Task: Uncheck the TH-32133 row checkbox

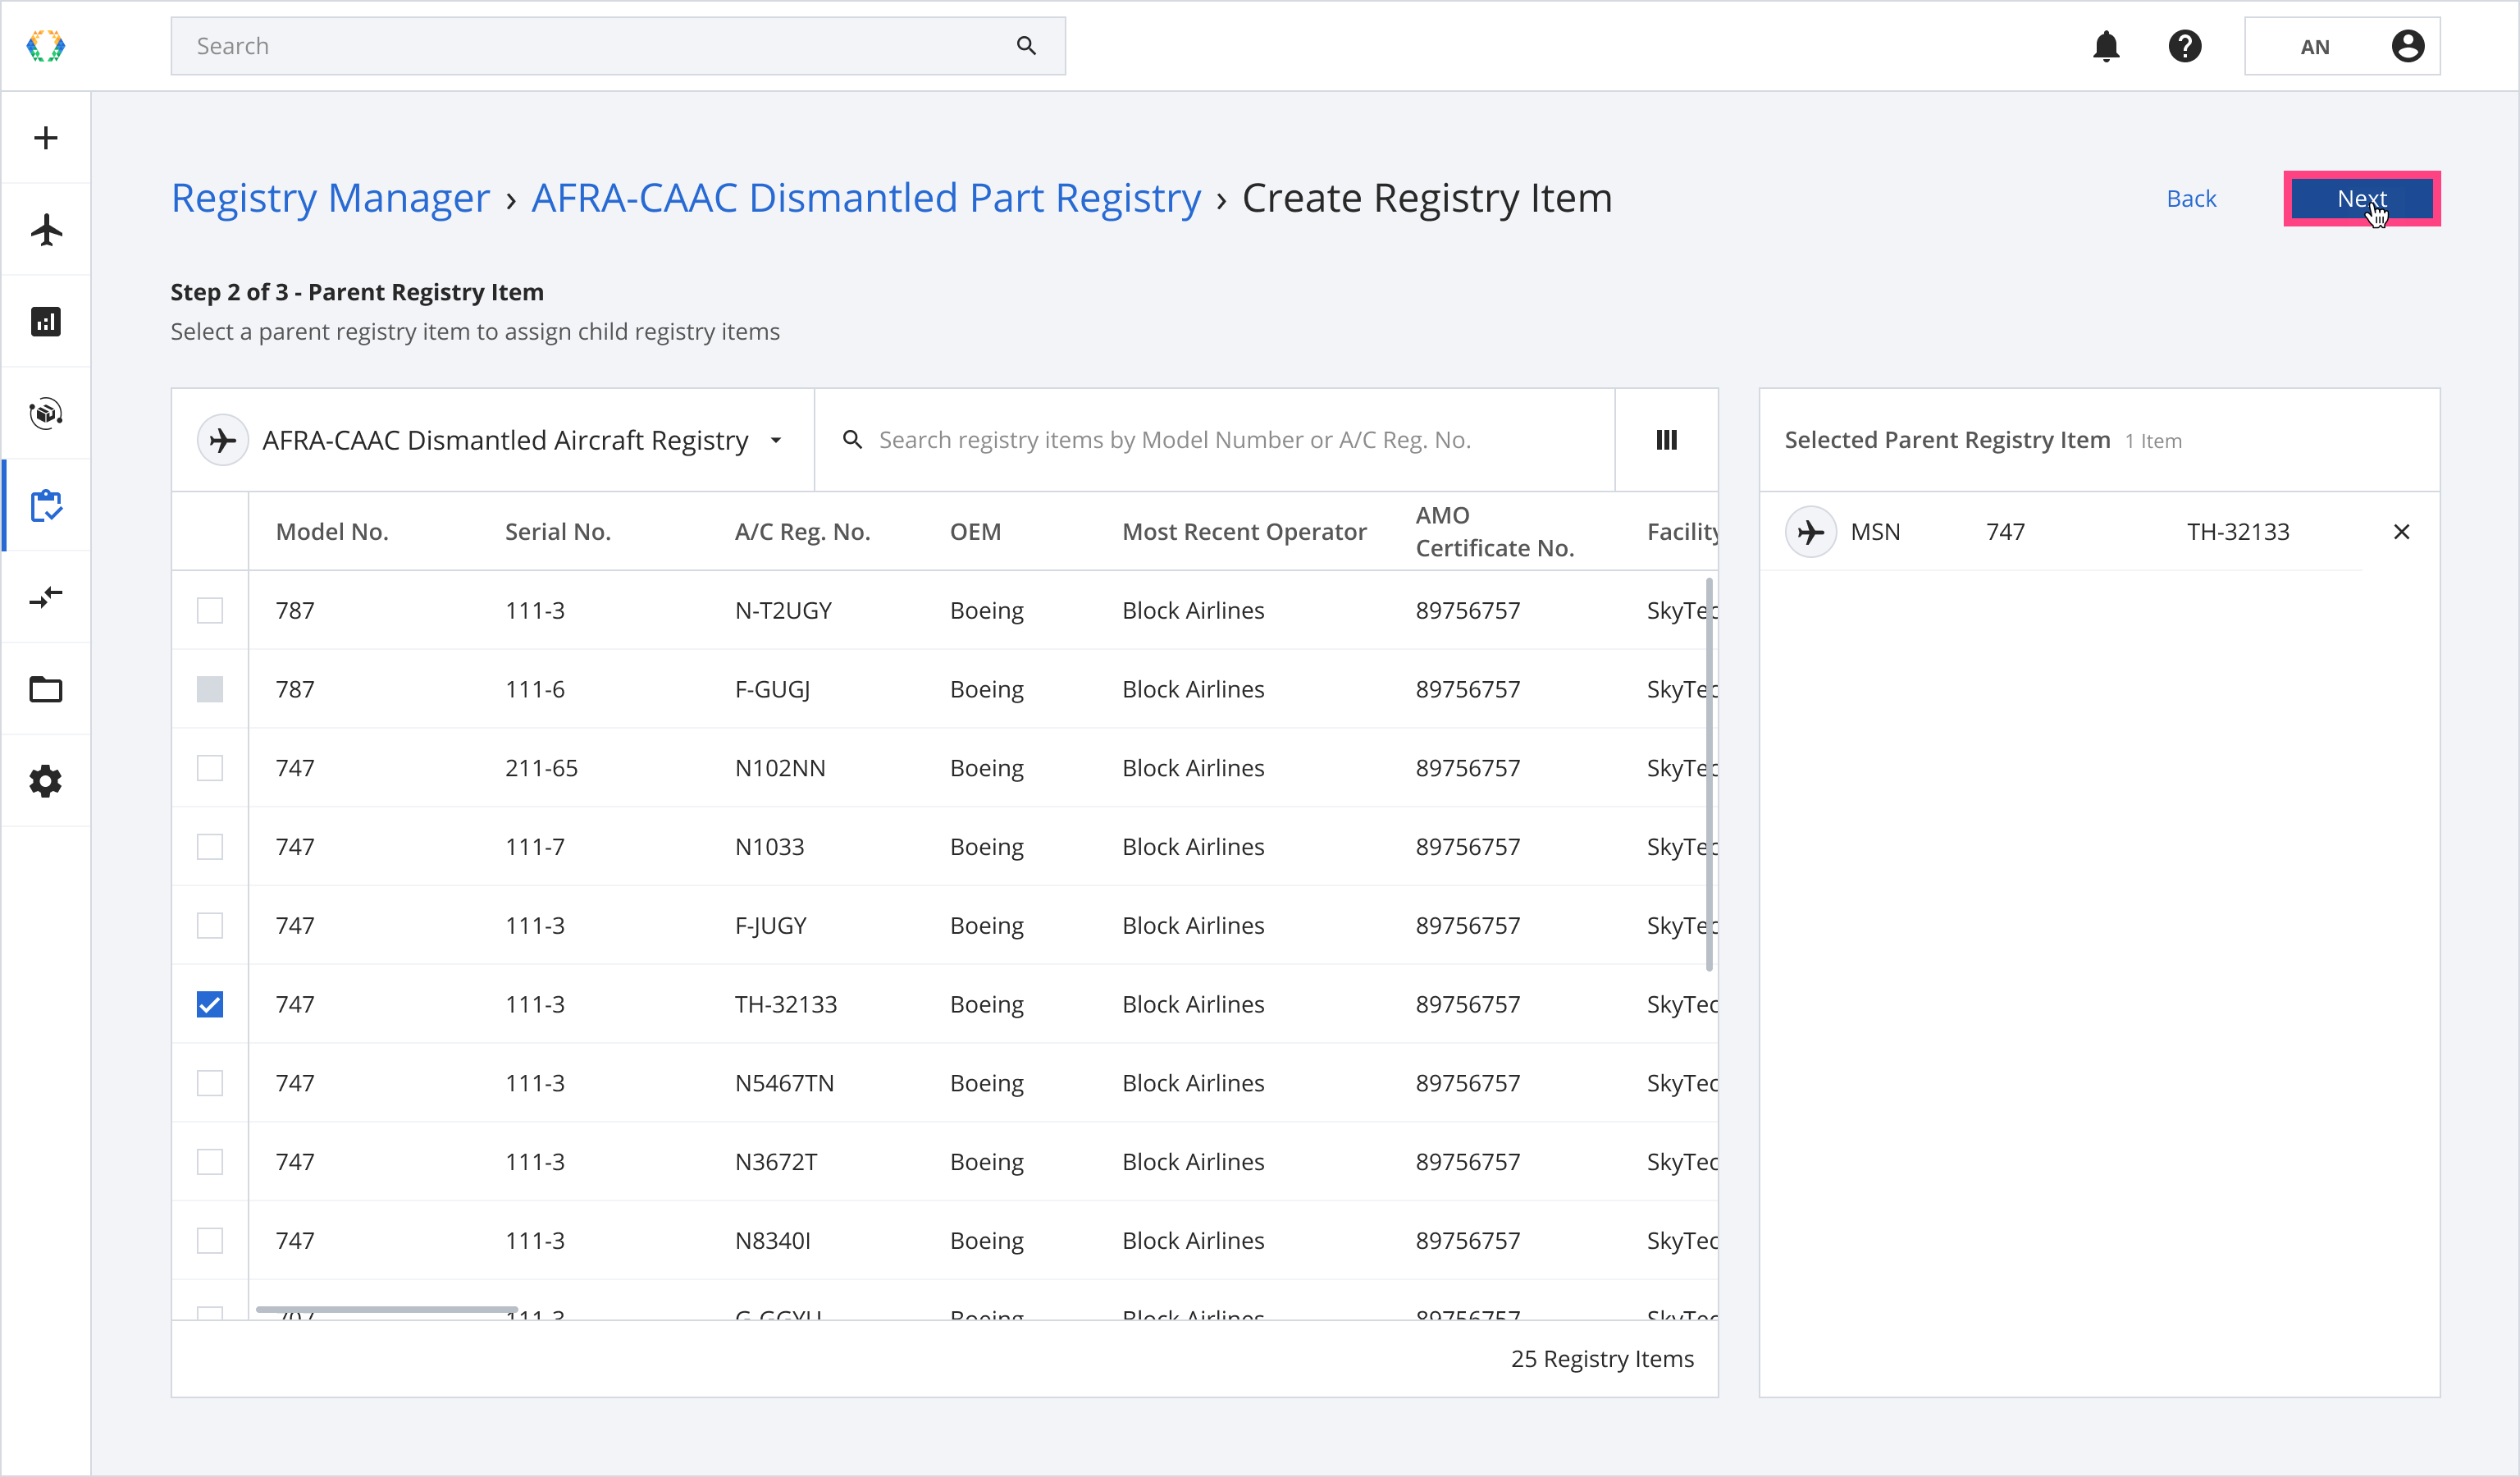Action: tap(210, 1004)
